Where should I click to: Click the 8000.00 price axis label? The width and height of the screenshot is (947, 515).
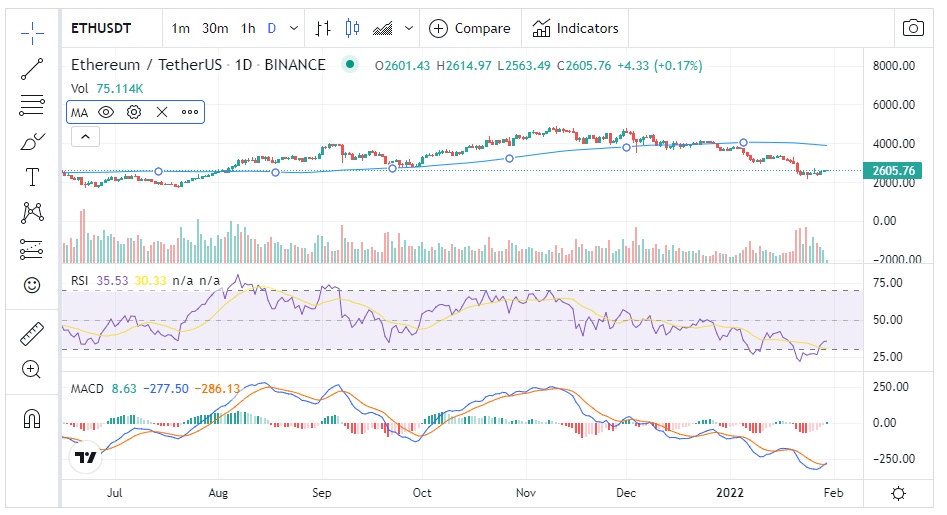[x=893, y=66]
